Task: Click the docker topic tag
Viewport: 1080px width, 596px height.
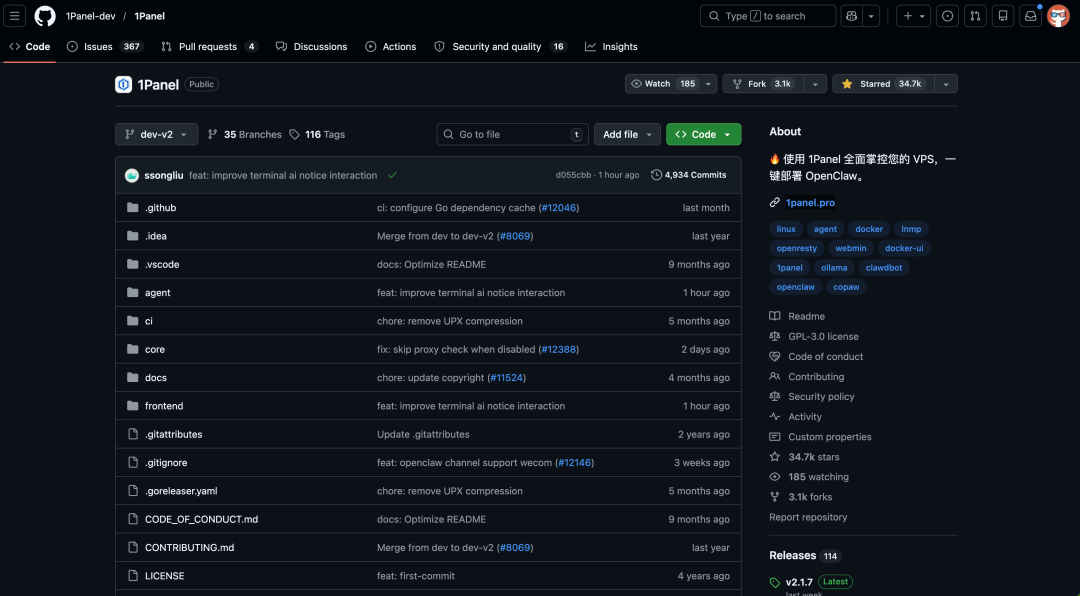Action: pyautogui.click(x=869, y=229)
